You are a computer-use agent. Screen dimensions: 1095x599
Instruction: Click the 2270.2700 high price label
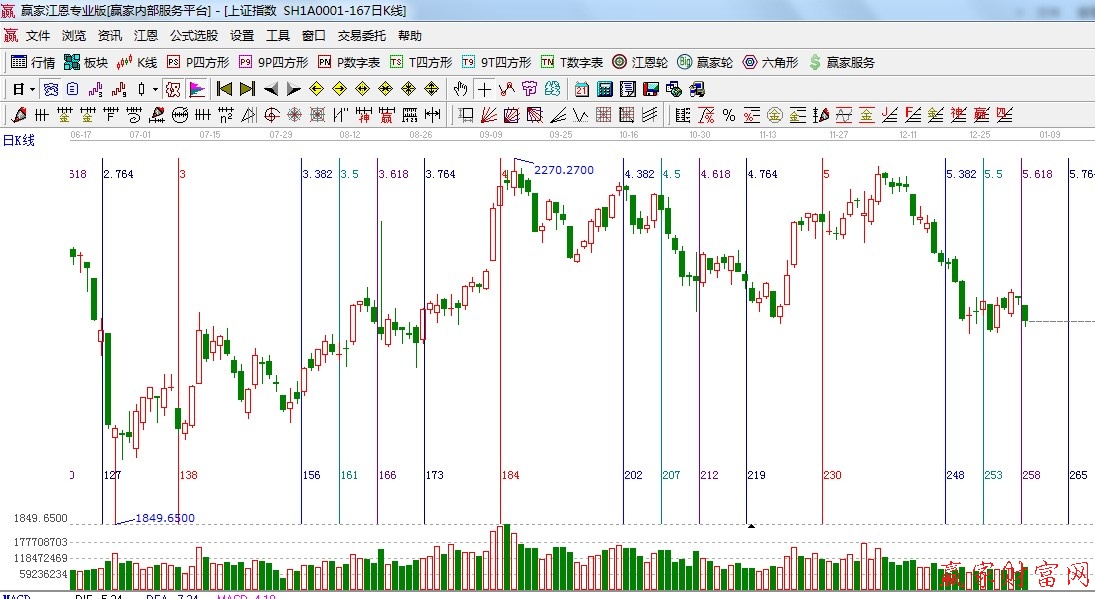563,170
